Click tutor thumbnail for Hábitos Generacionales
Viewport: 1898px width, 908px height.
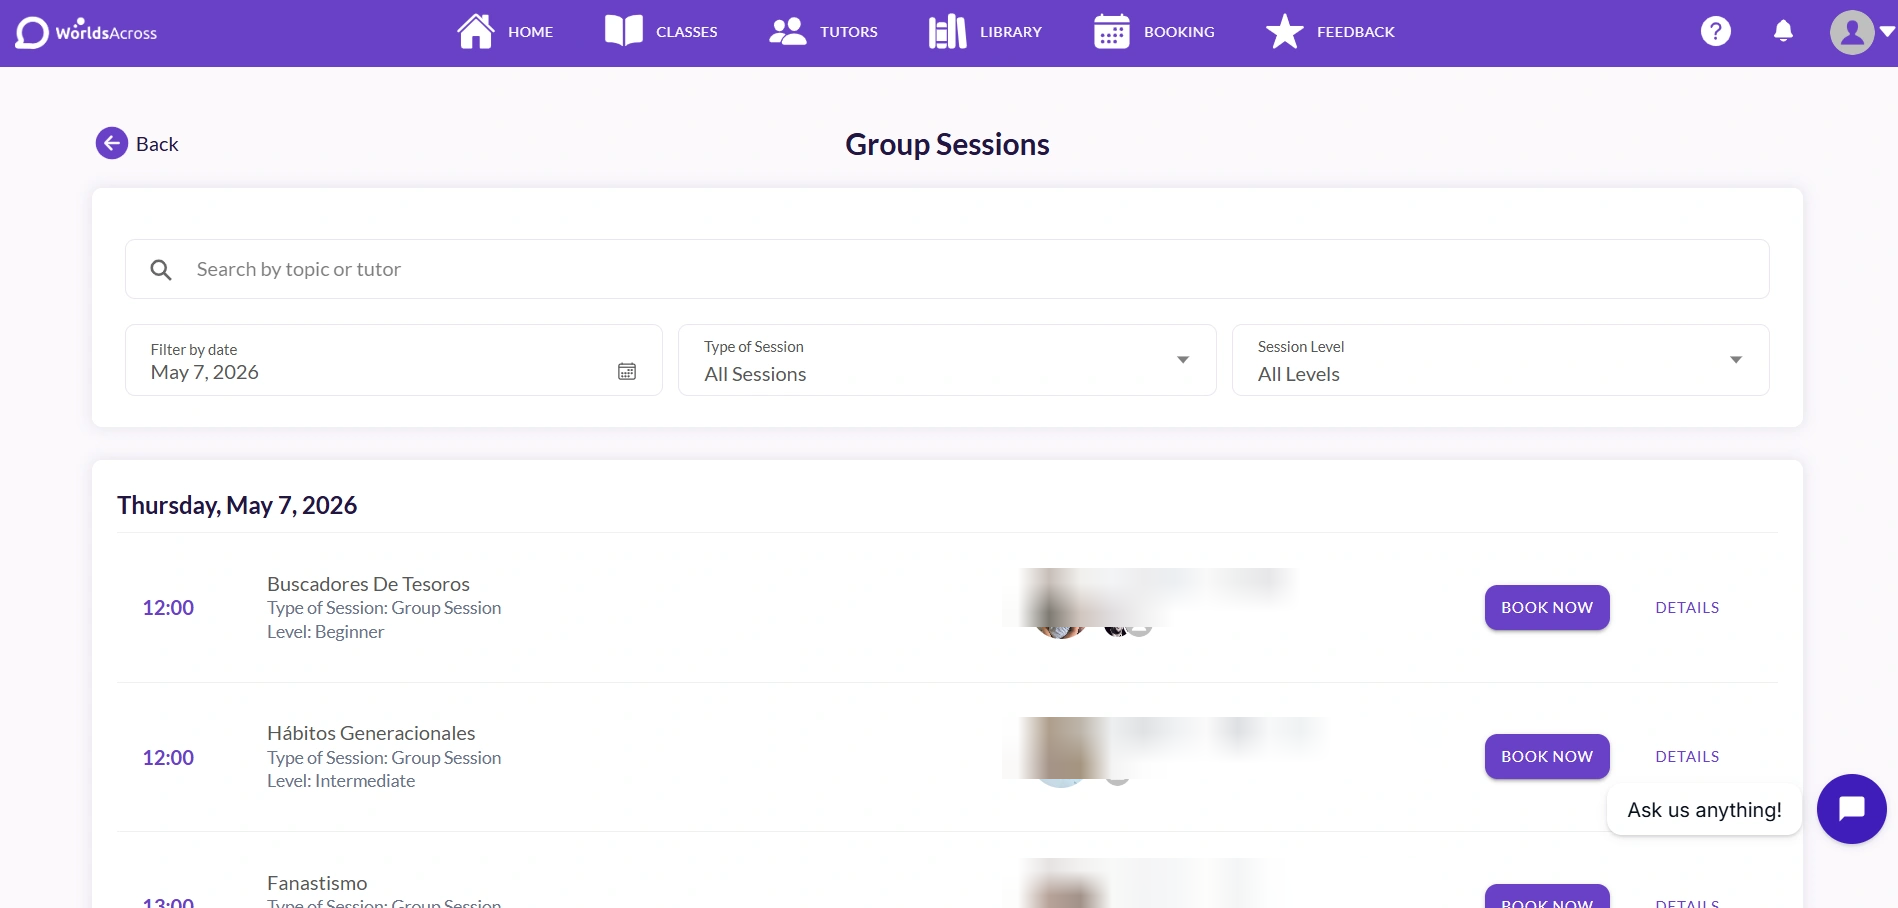1061,752
